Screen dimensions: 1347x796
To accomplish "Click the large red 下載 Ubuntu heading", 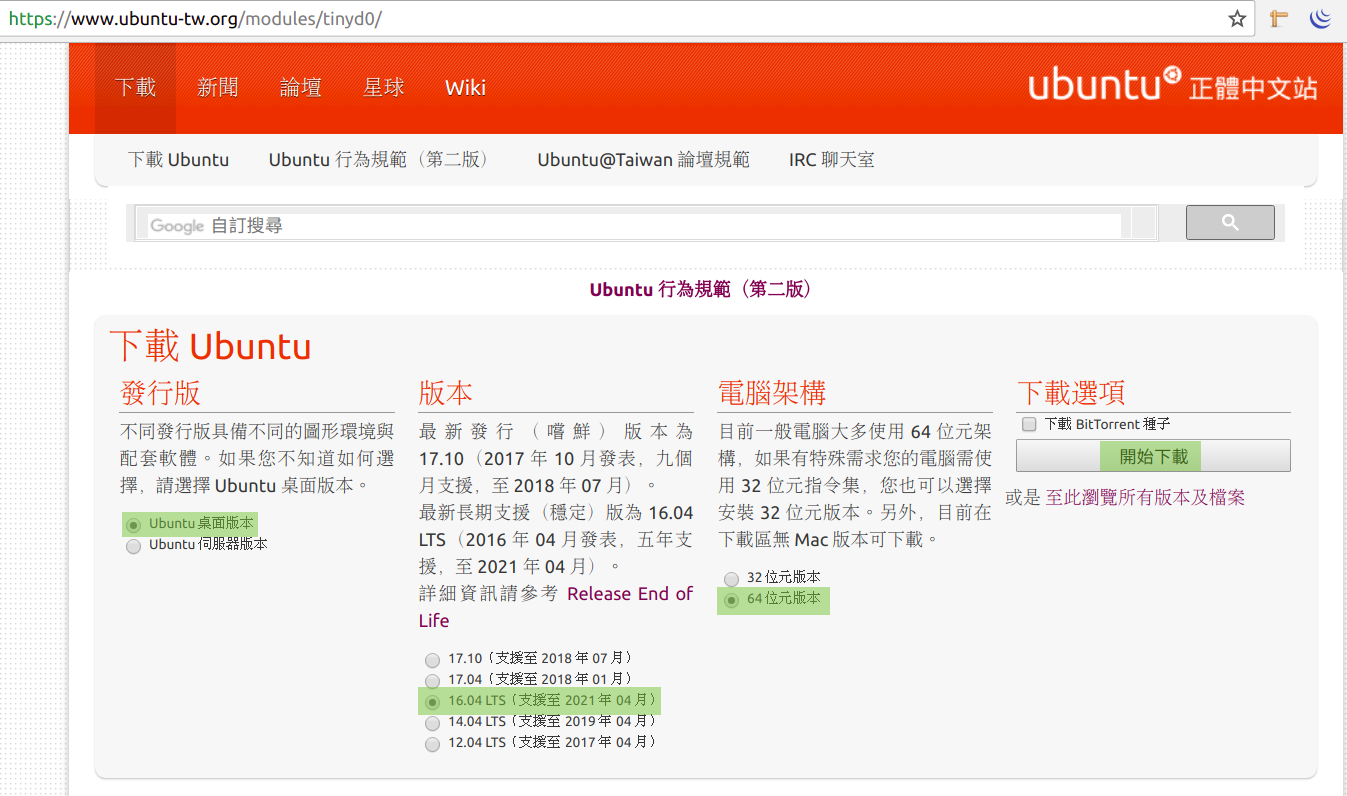I will coord(210,346).
